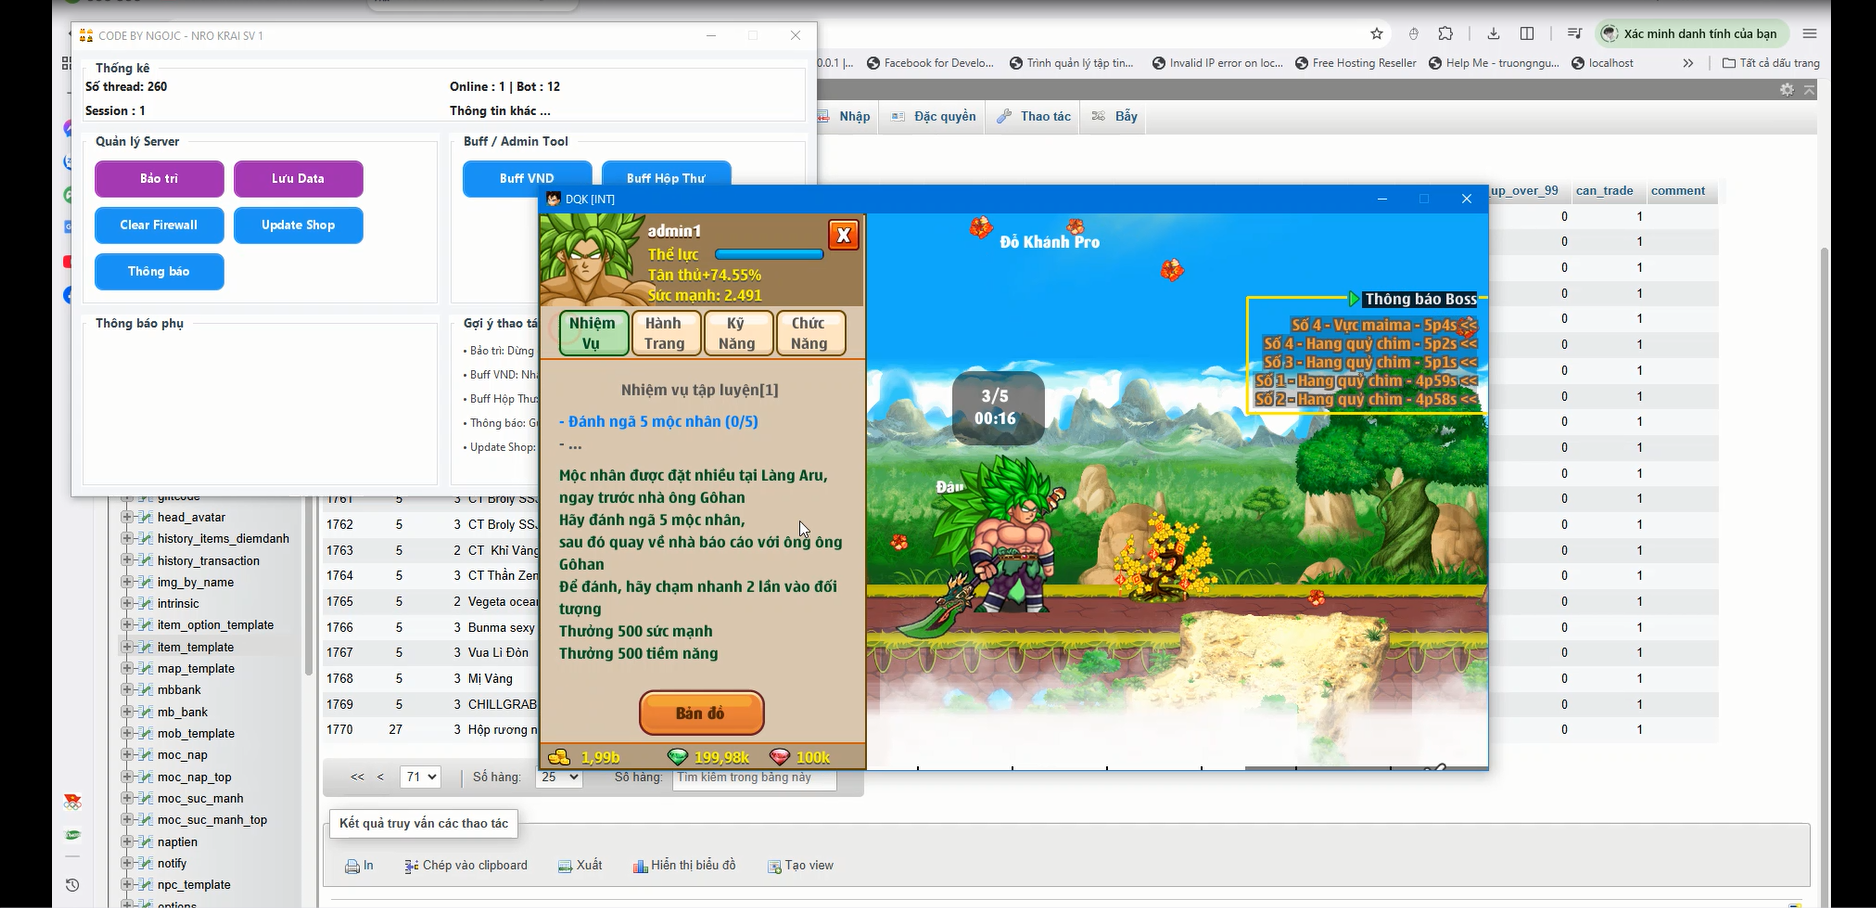Open the Bẫy tab in phpMyAdmin
This screenshot has height=908, width=1876.
tap(1114, 117)
